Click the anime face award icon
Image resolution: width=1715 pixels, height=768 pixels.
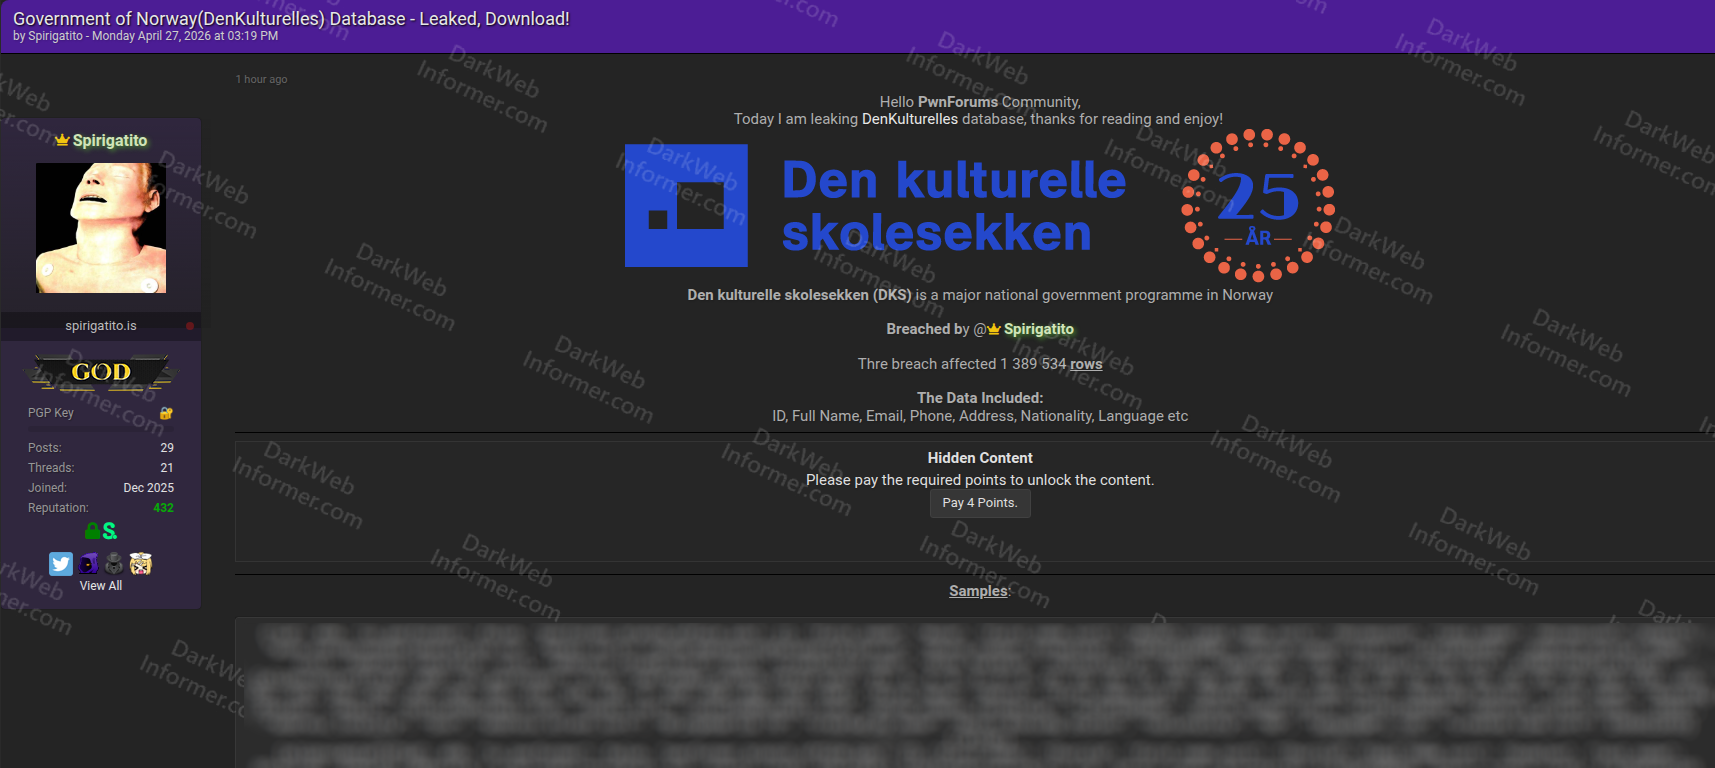(141, 564)
